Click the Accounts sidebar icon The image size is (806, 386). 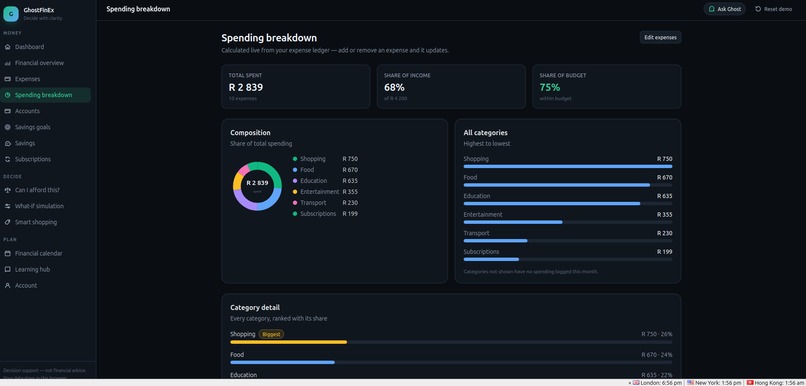tap(7, 111)
